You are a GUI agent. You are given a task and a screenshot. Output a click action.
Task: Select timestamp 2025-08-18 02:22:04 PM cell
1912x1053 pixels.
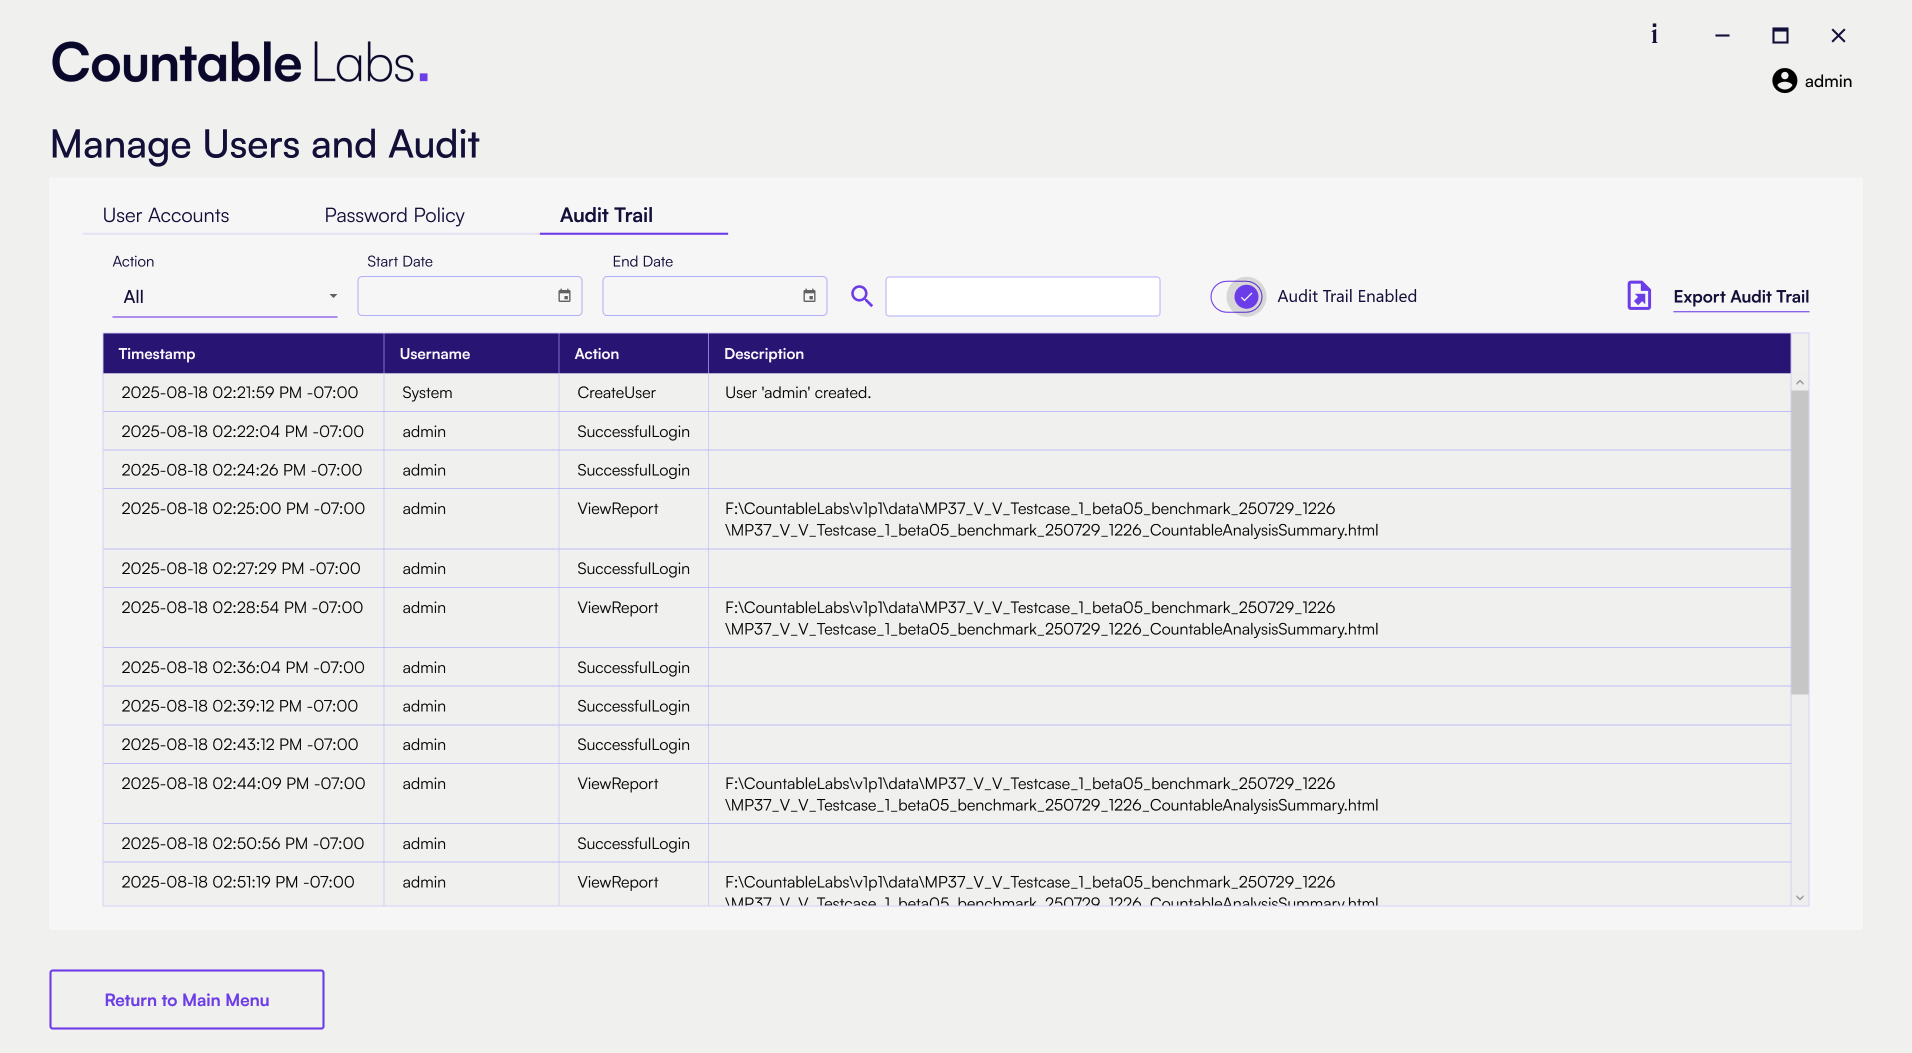(x=243, y=431)
